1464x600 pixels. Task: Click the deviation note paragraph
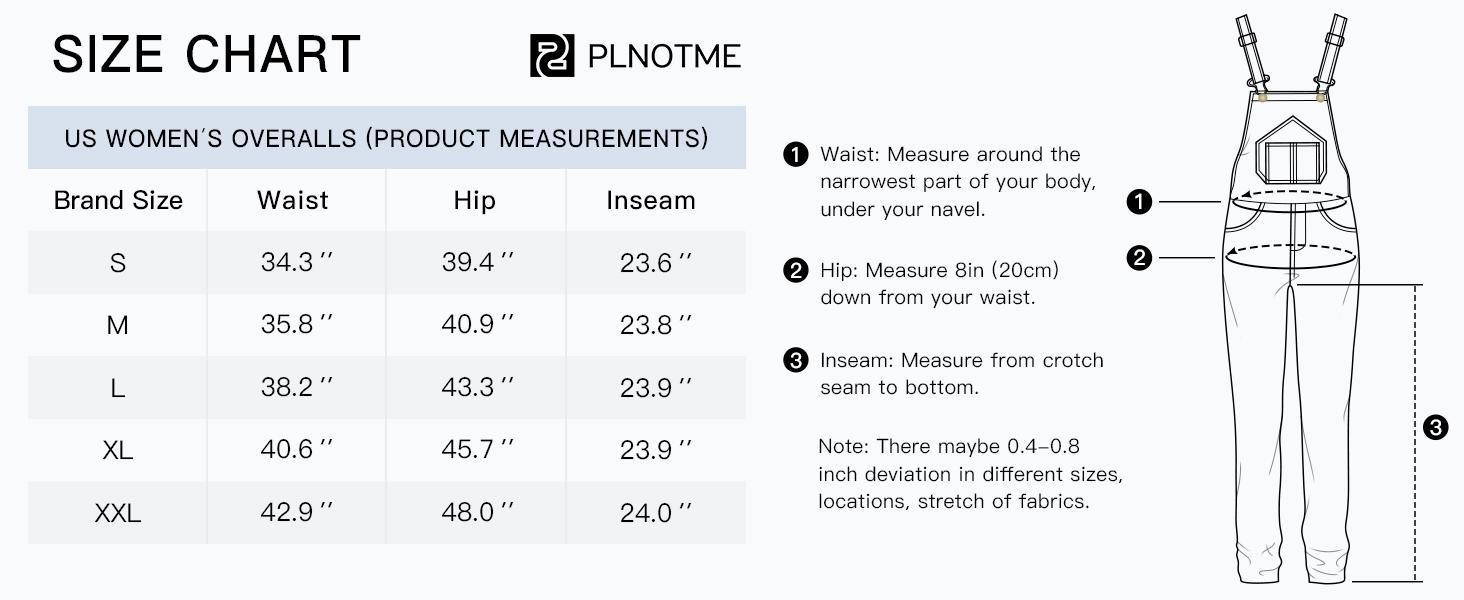tap(970, 473)
